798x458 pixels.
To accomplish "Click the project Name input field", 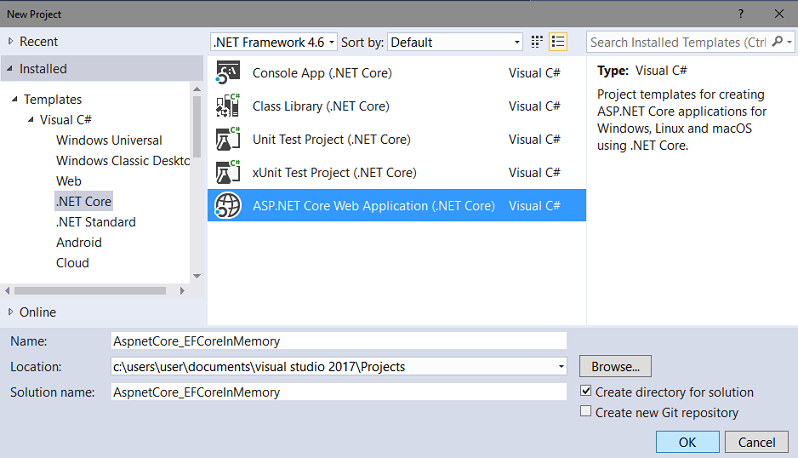I will [x=338, y=340].
